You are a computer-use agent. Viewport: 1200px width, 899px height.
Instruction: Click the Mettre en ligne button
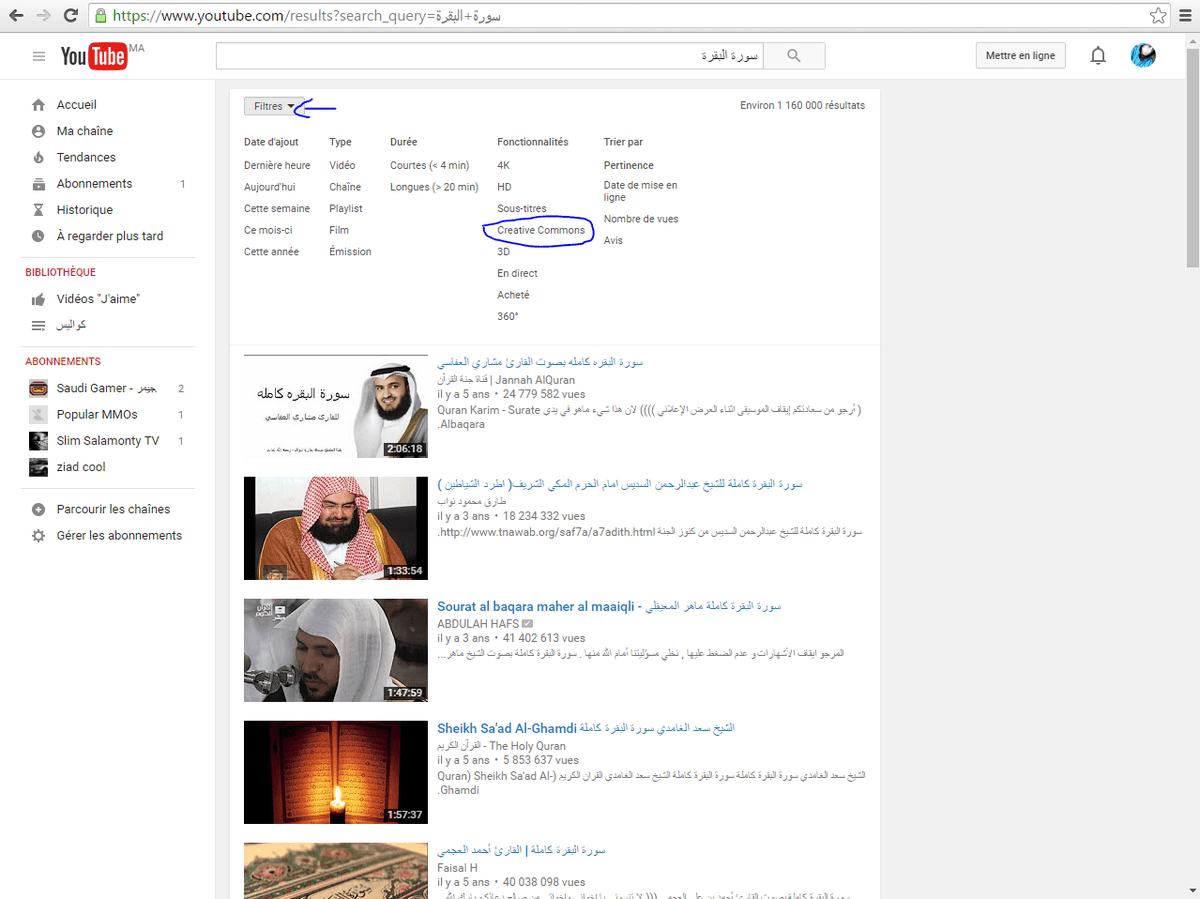click(1020, 56)
